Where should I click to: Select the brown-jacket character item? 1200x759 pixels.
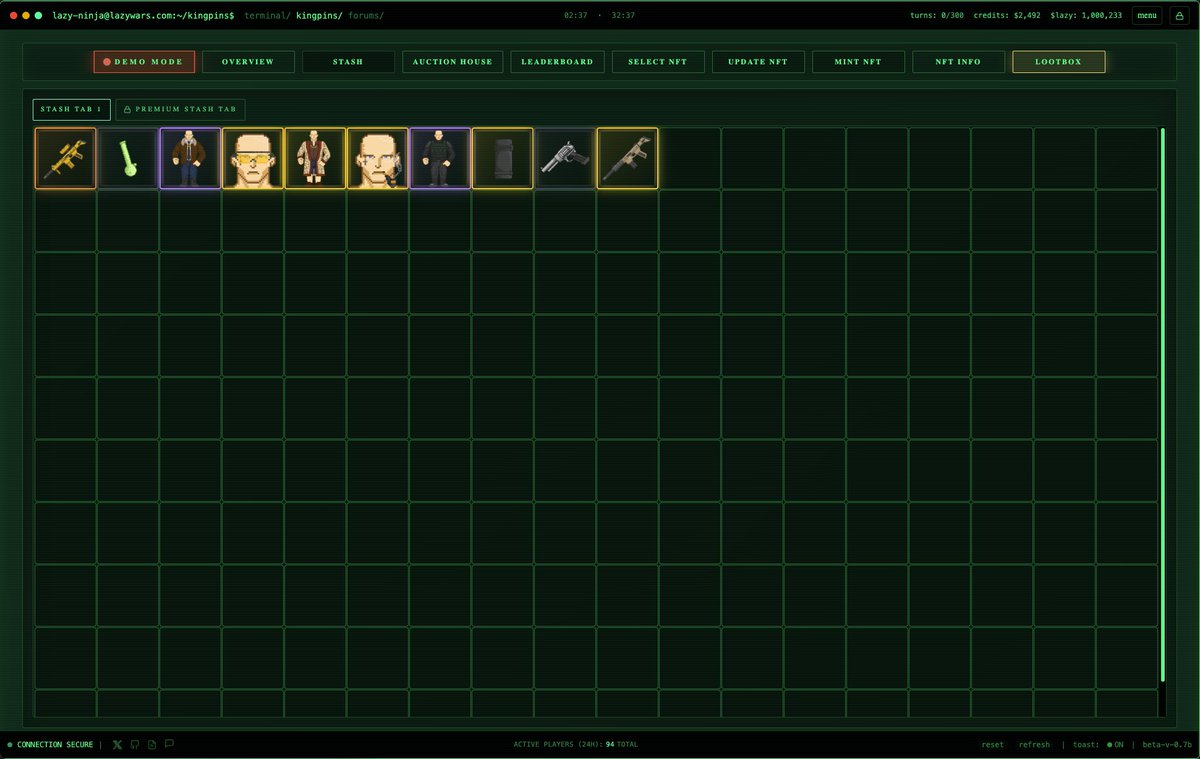(x=189, y=157)
